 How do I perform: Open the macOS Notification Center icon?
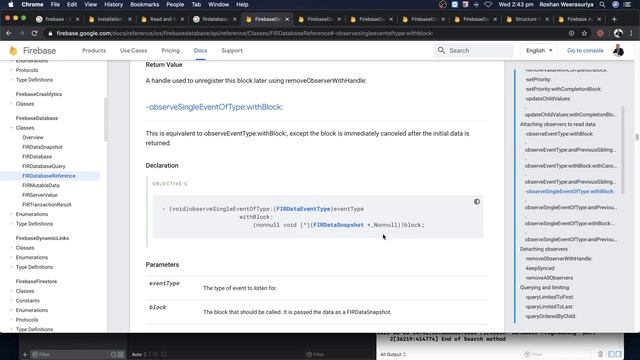tap(627, 4)
